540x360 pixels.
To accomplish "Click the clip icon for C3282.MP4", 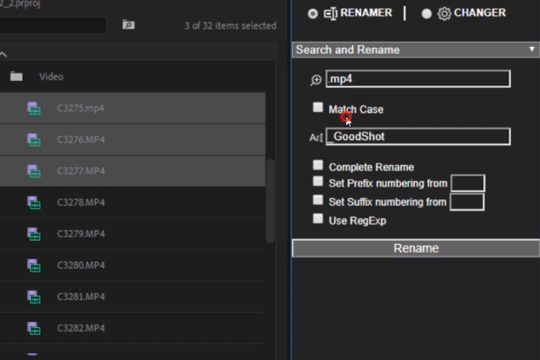I will pos(34,328).
